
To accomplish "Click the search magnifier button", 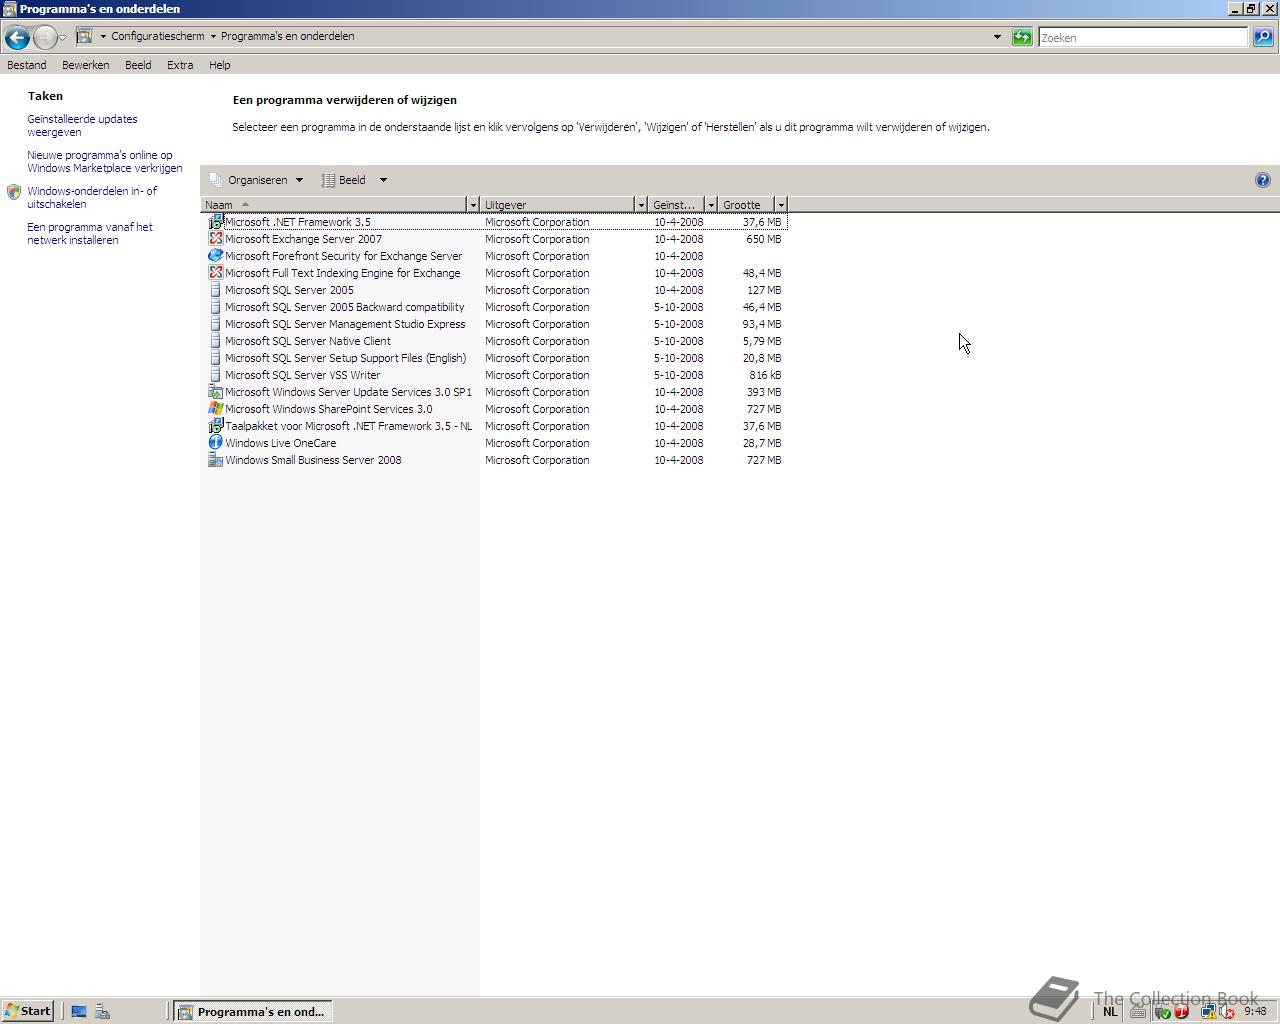I will pyautogui.click(x=1263, y=37).
